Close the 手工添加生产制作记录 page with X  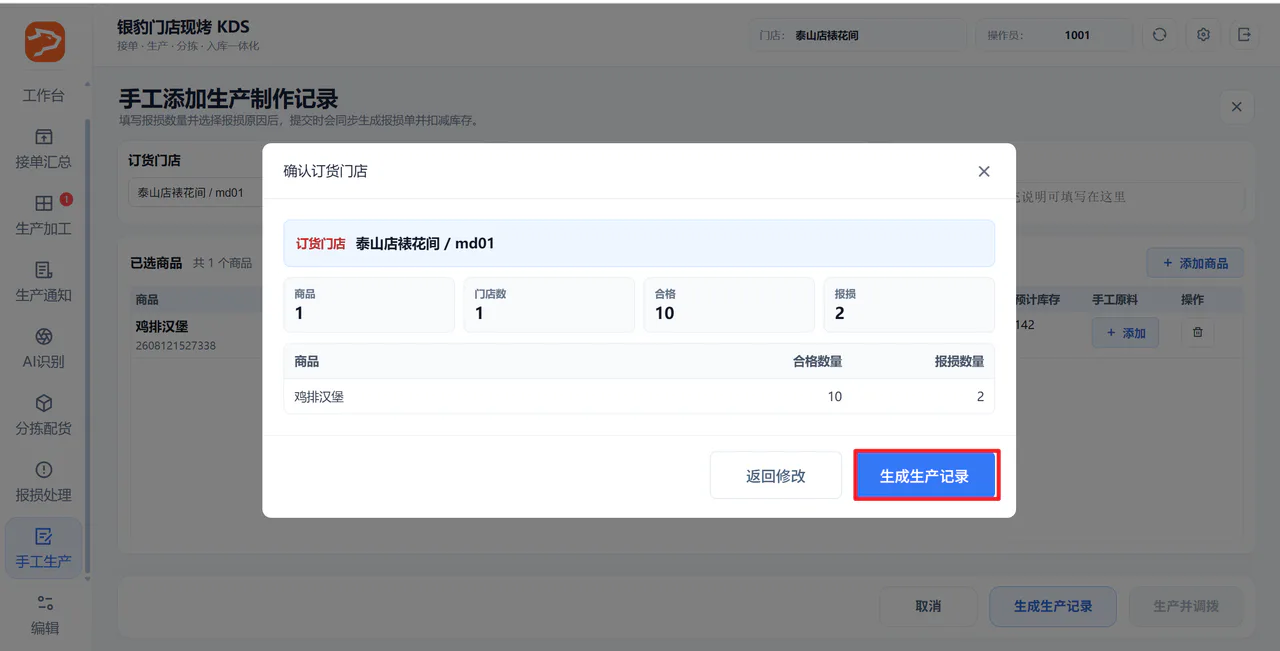click(1237, 107)
